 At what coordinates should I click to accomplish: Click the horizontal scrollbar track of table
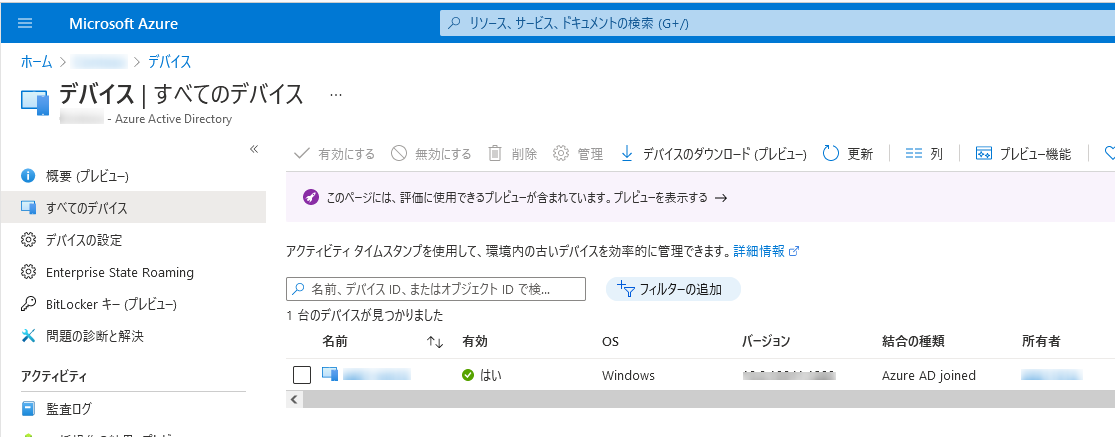coord(708,400)
